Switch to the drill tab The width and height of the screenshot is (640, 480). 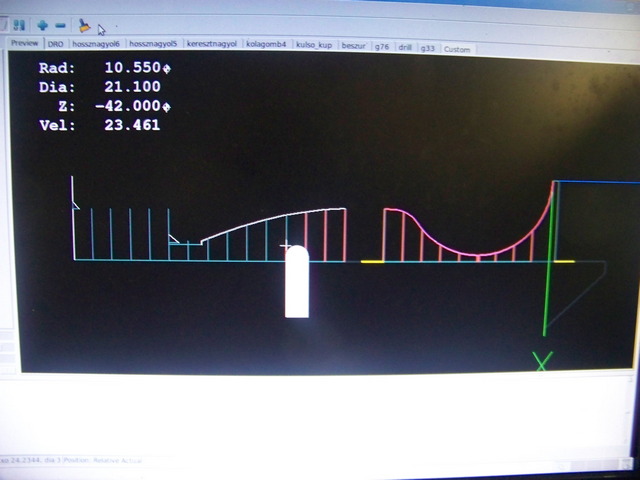(405, 47)
